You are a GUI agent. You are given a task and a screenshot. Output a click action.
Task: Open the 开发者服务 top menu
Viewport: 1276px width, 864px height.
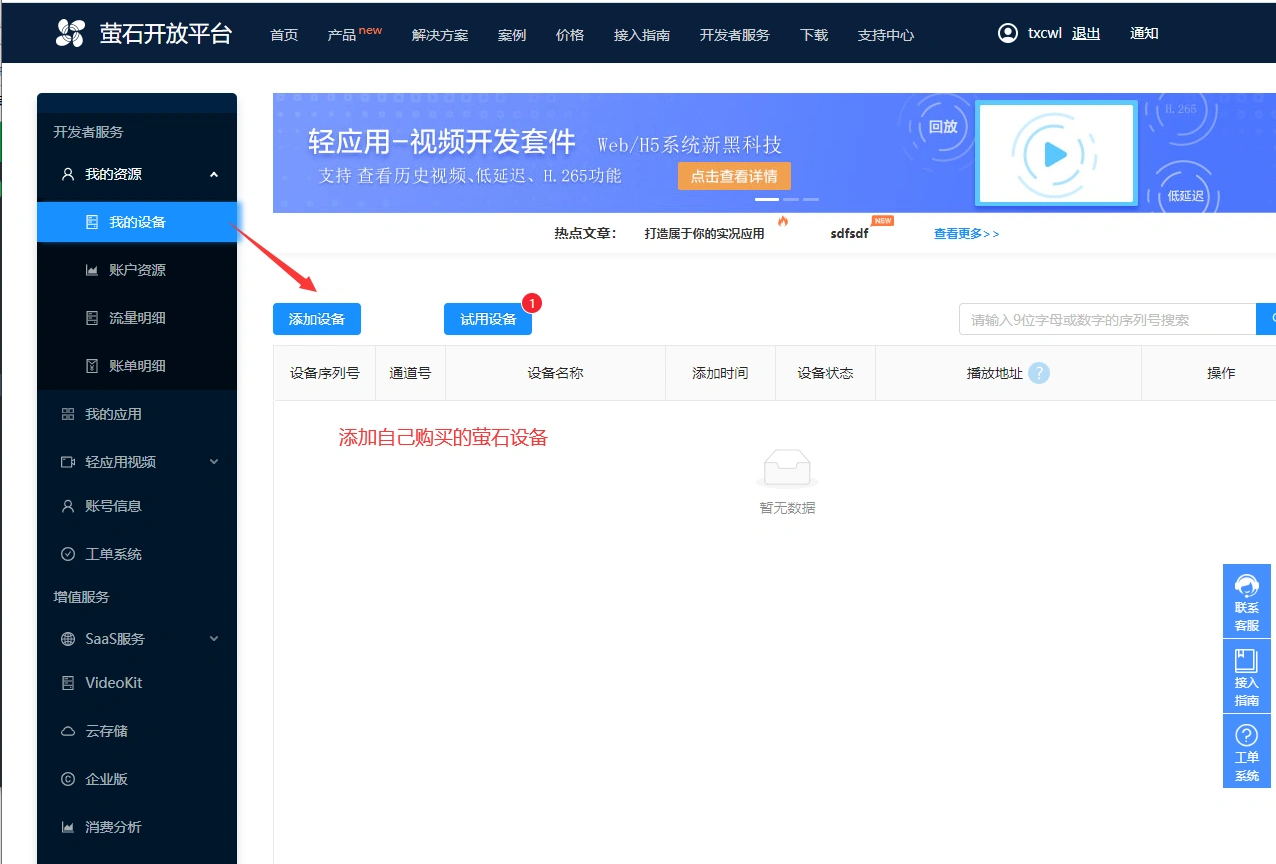[735, 34]
